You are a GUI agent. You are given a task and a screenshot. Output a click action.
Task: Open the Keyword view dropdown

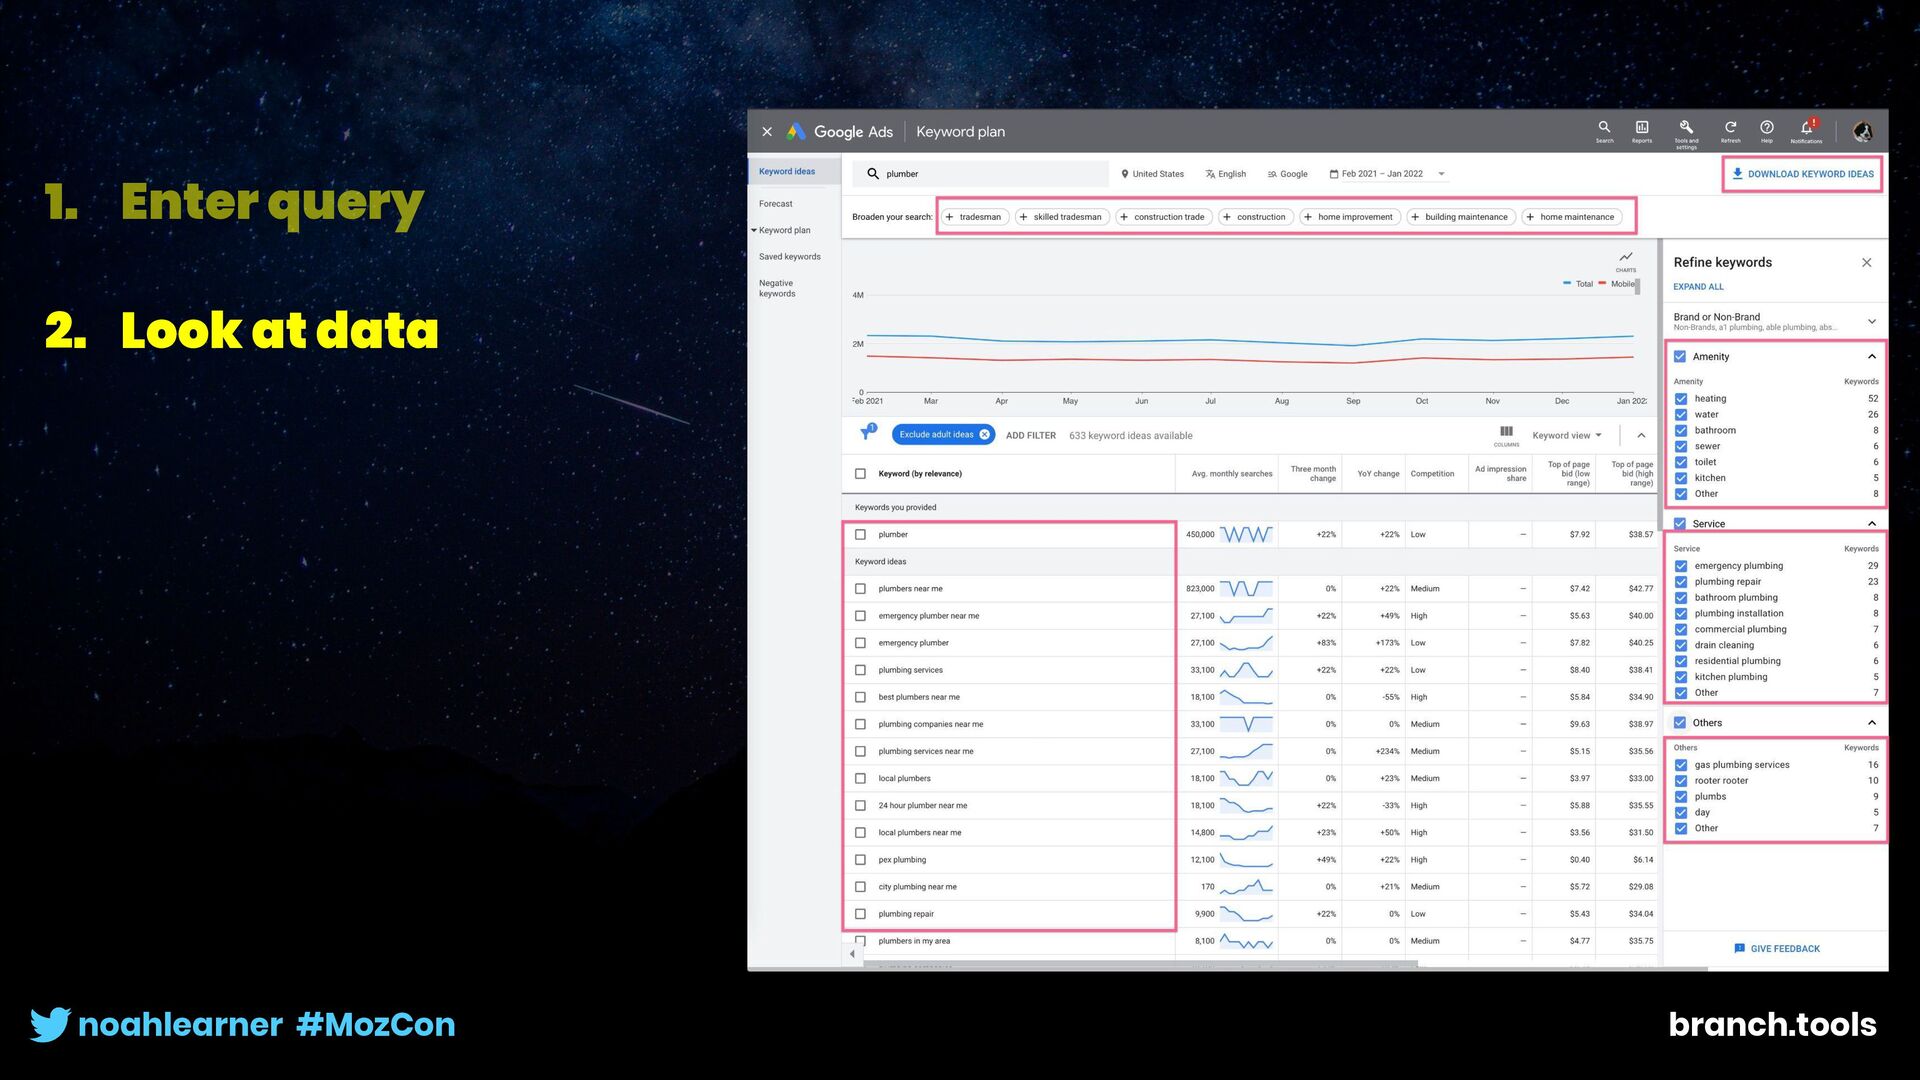(x=1567, y=436)
